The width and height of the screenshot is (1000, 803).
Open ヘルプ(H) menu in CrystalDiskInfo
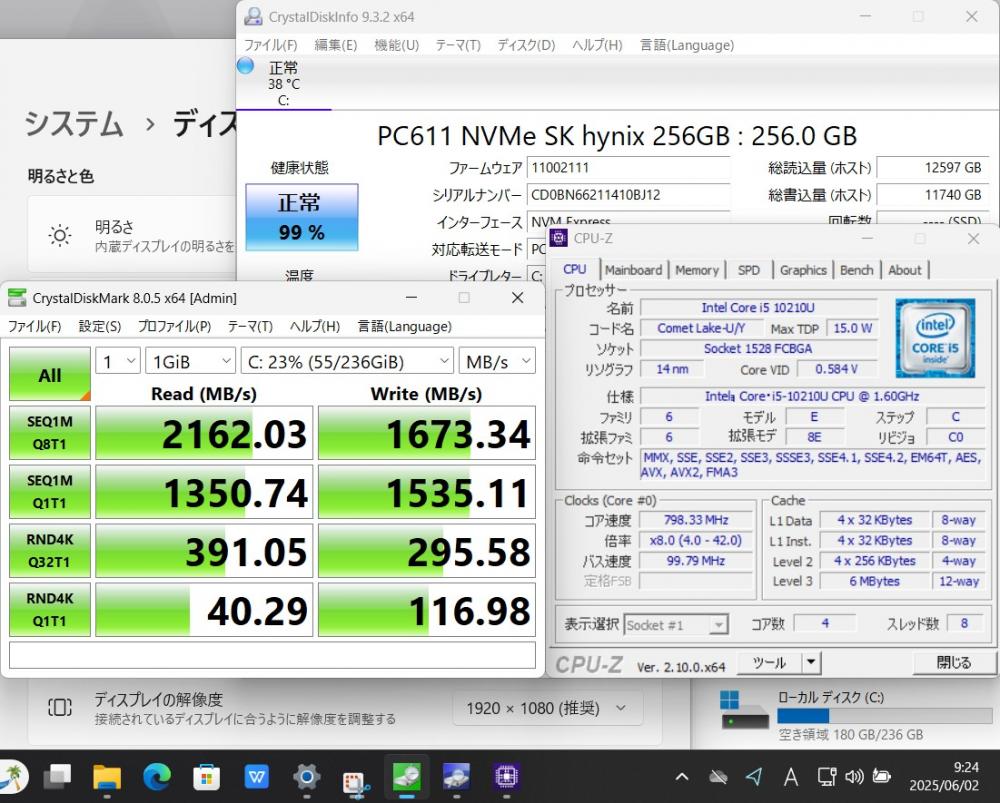(x=598, y=45)
